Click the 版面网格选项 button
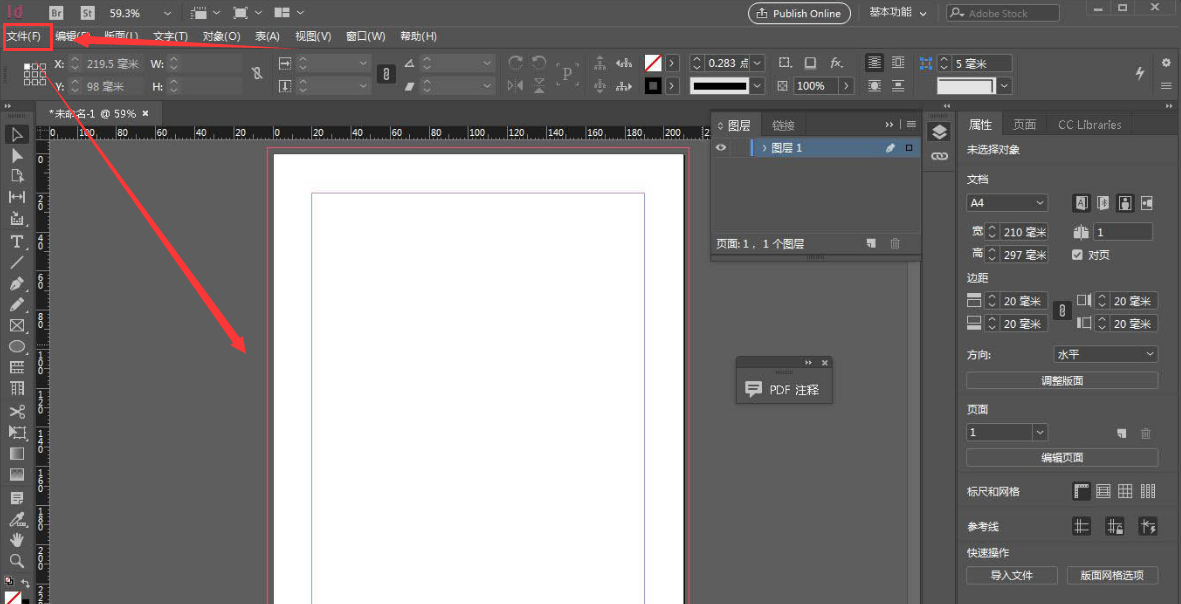Viewport: 1181px width, 604px height. 1112,575
